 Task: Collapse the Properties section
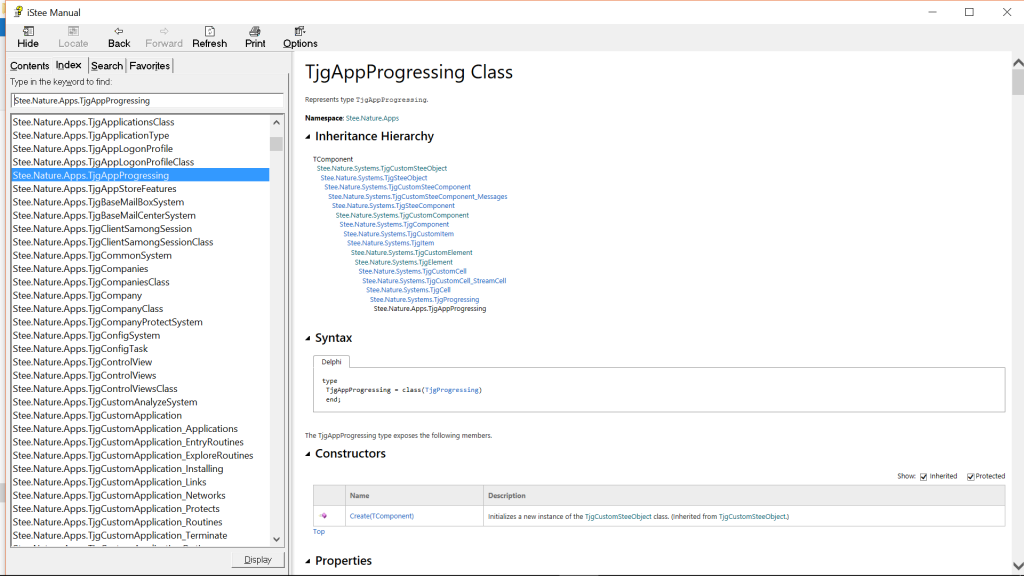pyautogui.click(x=308, y=561)
